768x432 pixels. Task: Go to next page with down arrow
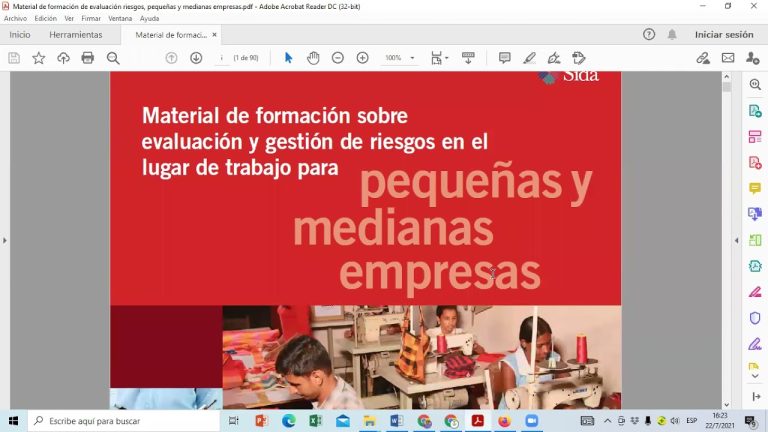point(196,58)
